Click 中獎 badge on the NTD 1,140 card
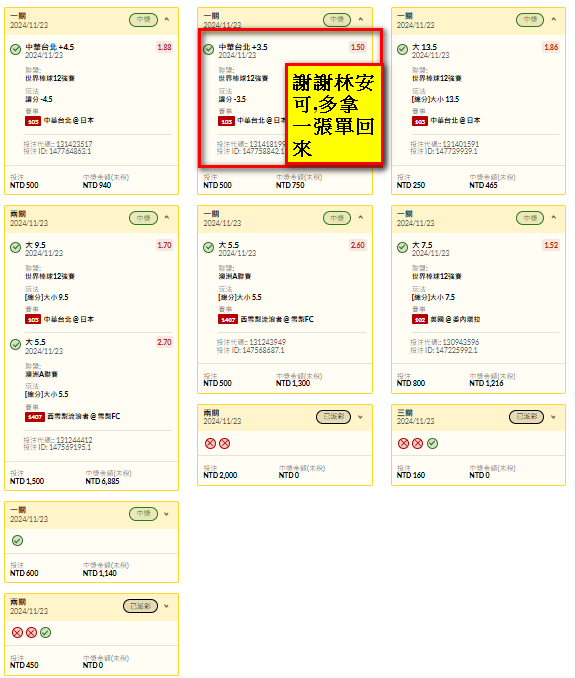This screenshot has height=678, width=576. point(144,514)
